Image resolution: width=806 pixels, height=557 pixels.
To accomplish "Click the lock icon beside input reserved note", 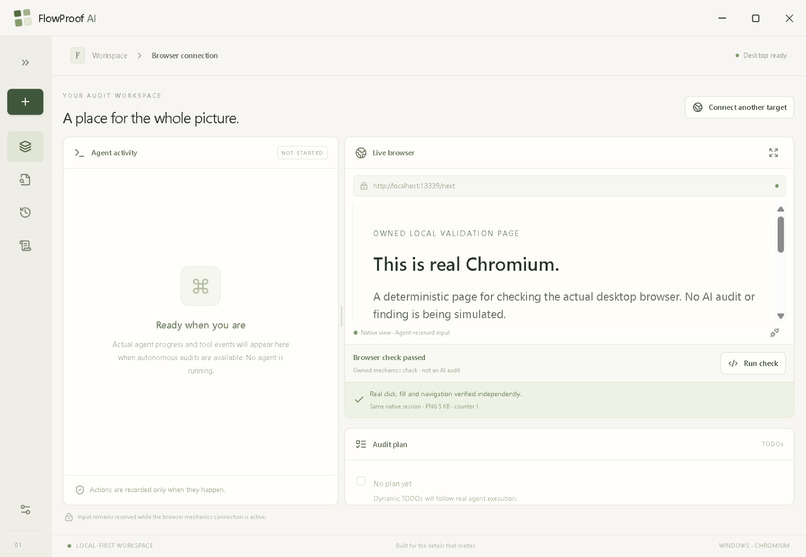I will pyautogui.click(x=69, y=517).
